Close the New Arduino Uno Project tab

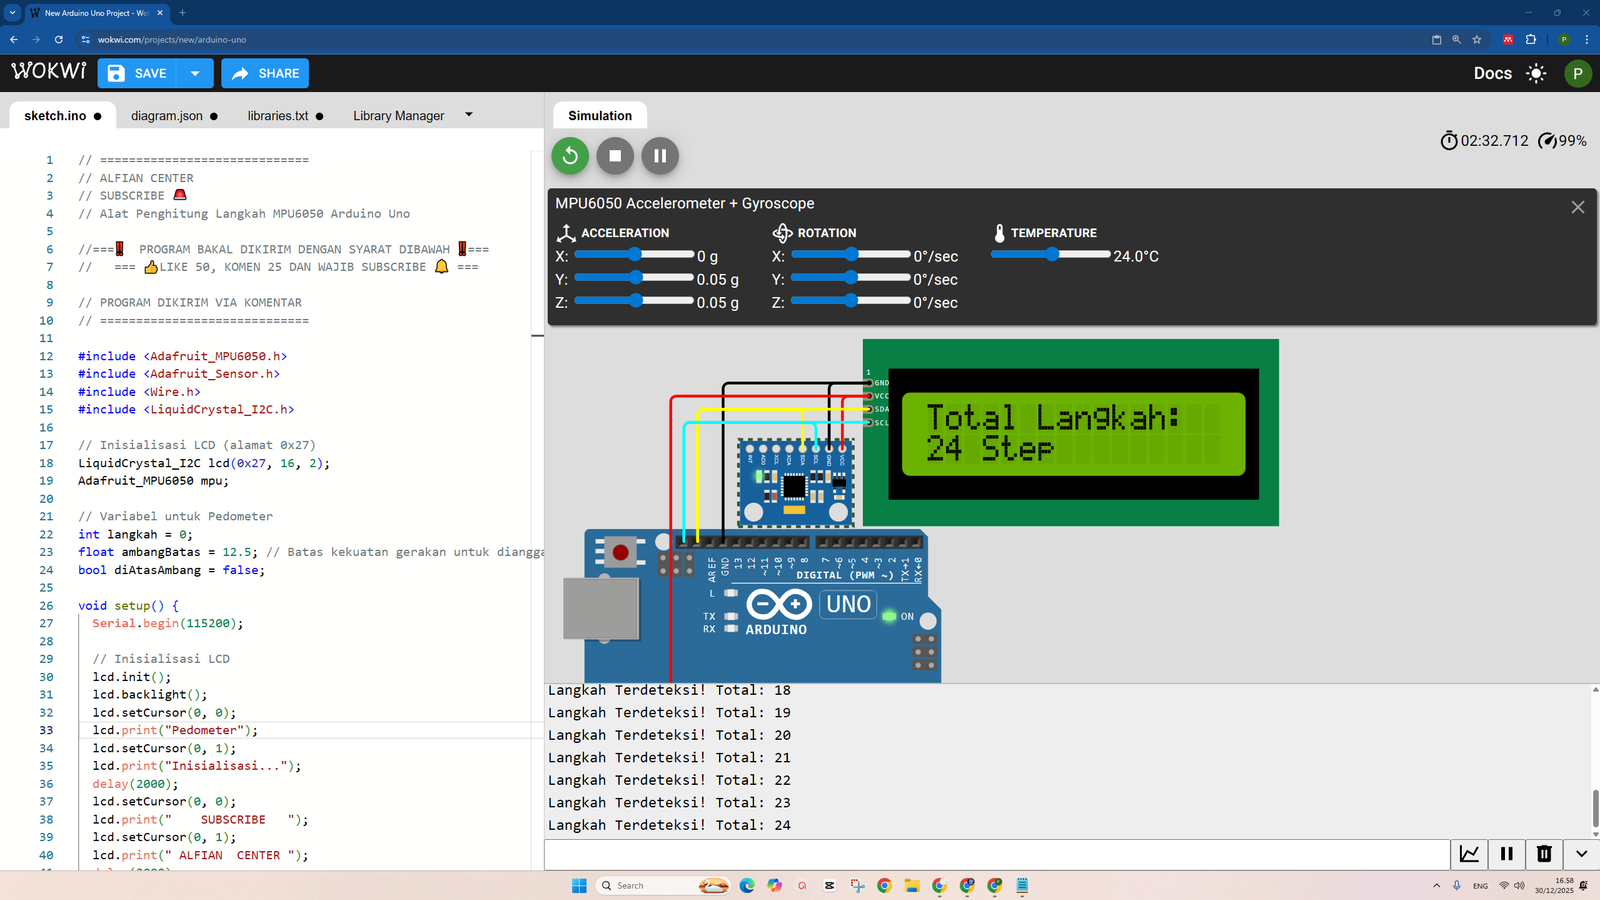160,13
